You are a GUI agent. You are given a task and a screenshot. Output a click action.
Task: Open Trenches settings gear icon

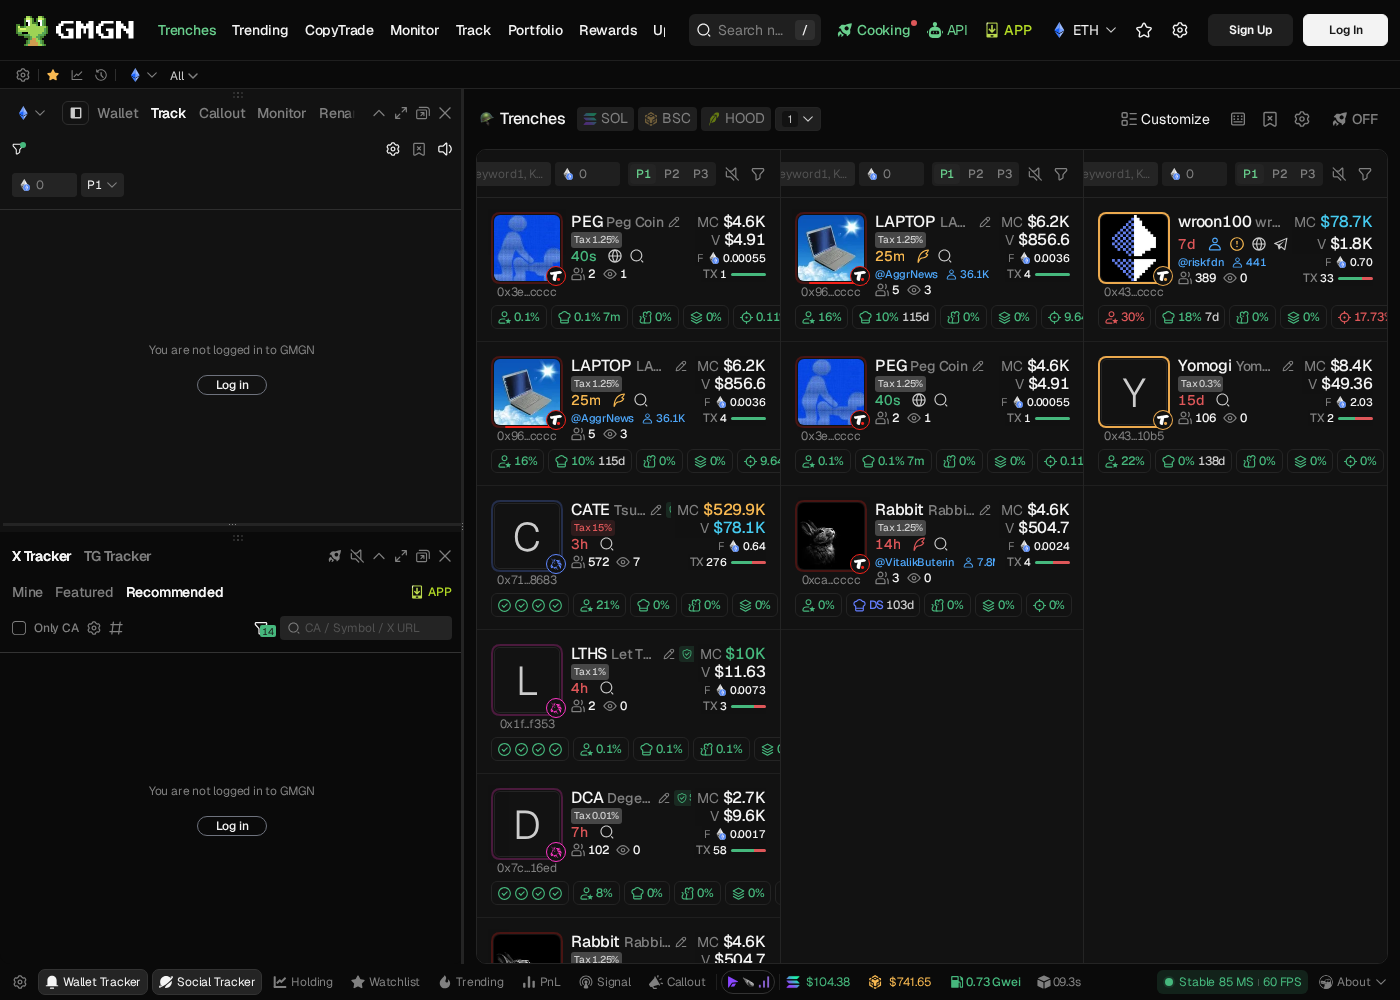[1302, 119]
